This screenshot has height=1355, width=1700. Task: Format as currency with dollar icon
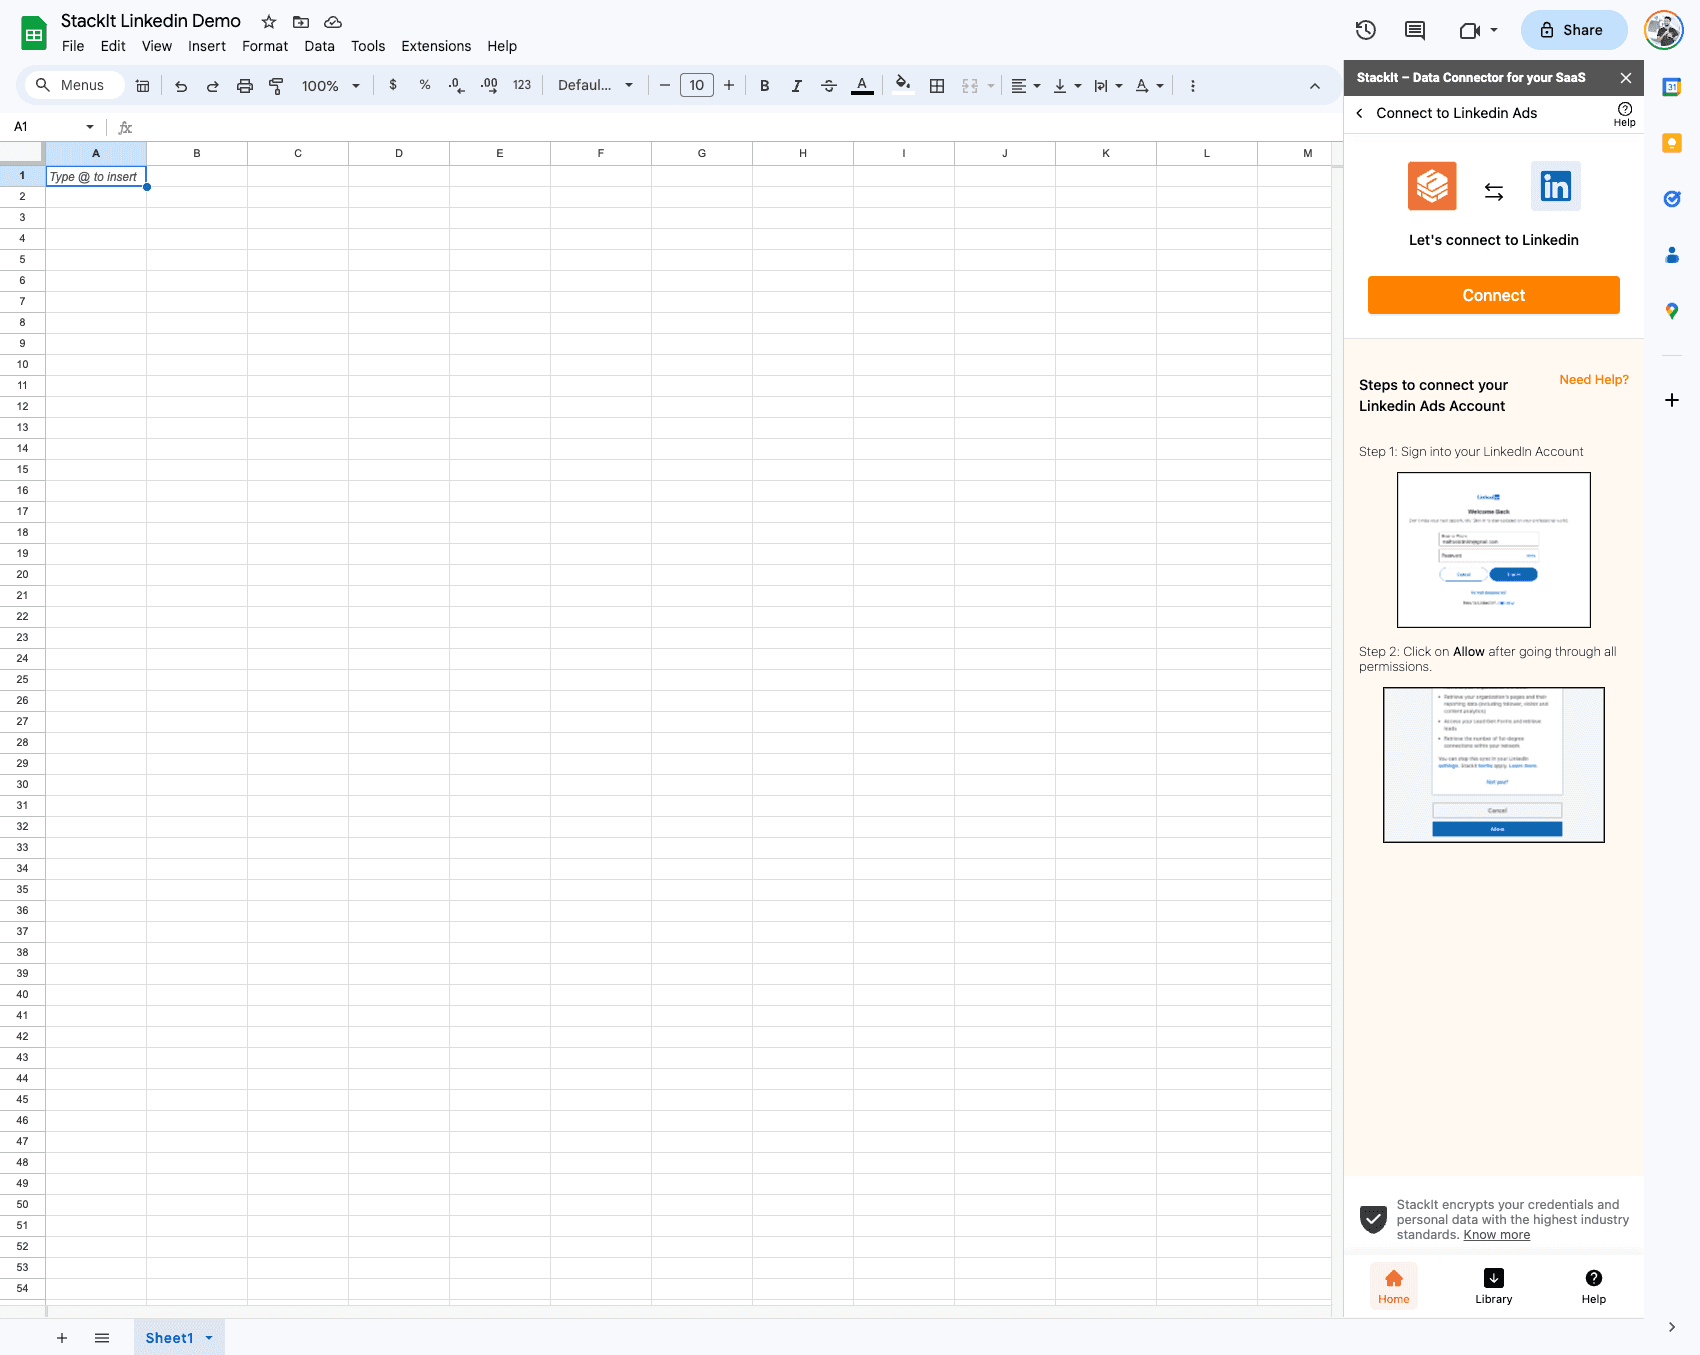pyautogui.click(x=393, y=85)
